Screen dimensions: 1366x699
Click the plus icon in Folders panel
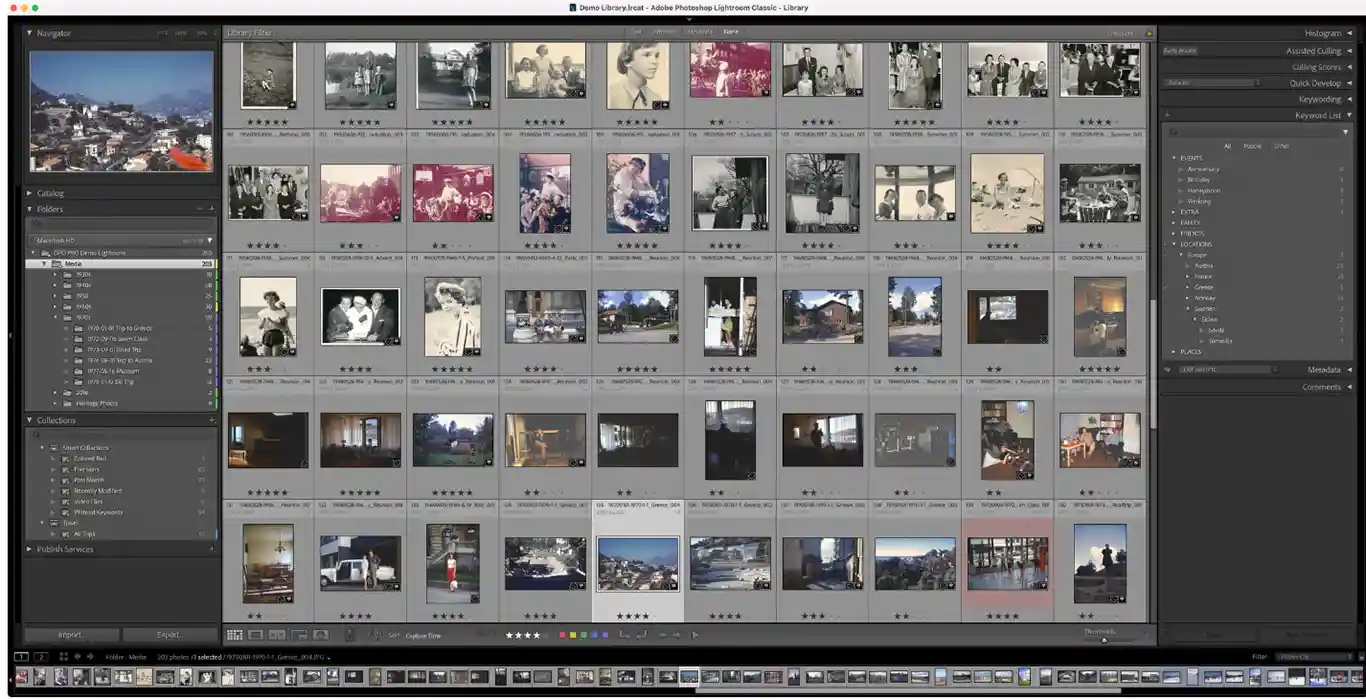pyautogui.click(x=211, y=209)
